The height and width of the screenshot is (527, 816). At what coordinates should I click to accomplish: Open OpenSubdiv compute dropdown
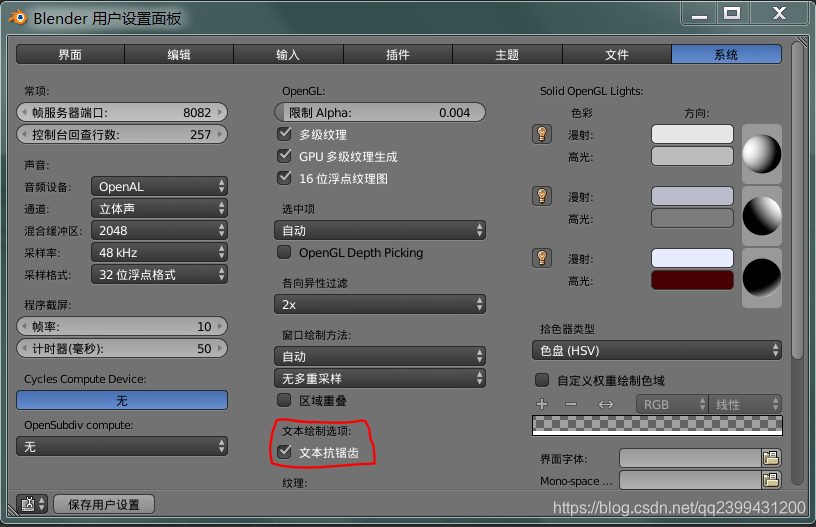pyautogui.click(x=122, y=446)
